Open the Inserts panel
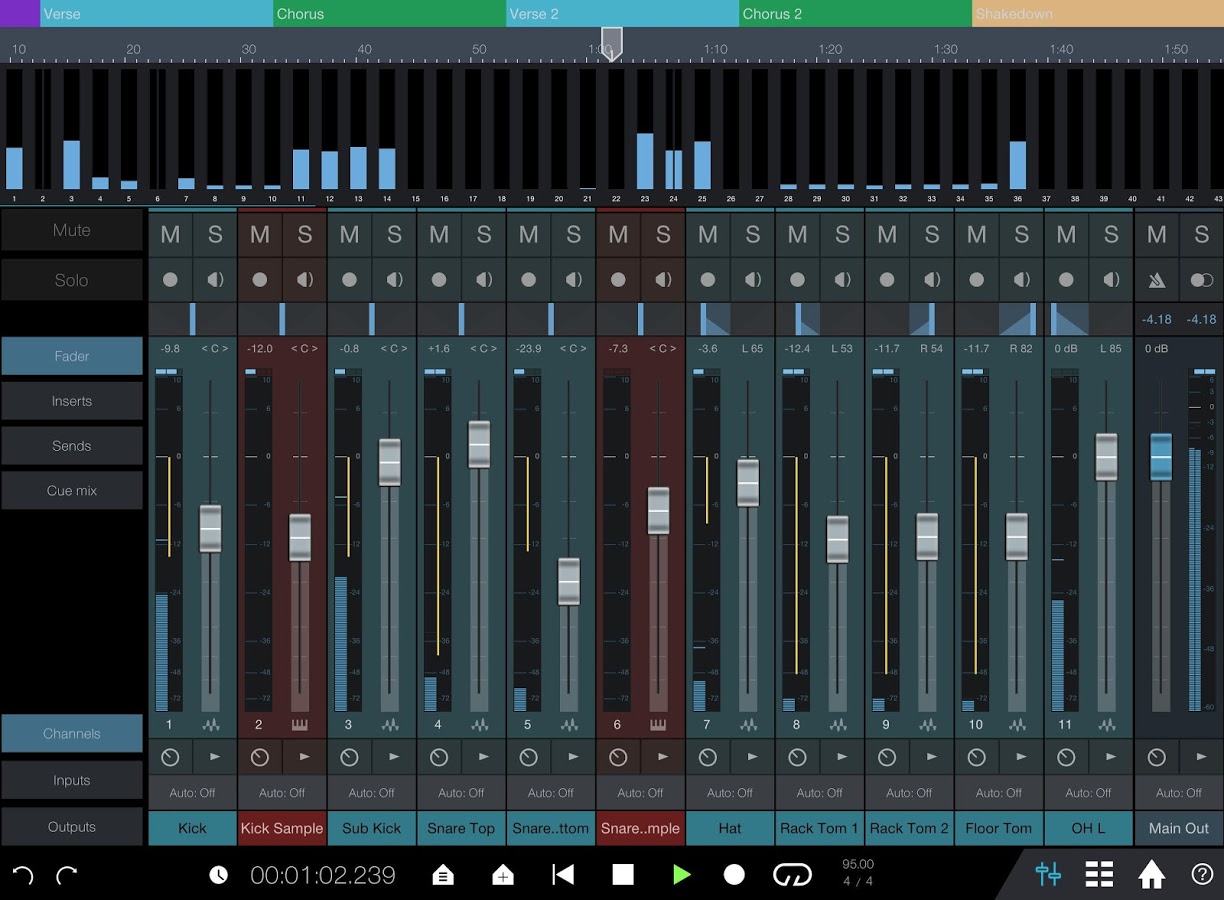This screenshot has height=900, width=1224. tap(71, 401)
